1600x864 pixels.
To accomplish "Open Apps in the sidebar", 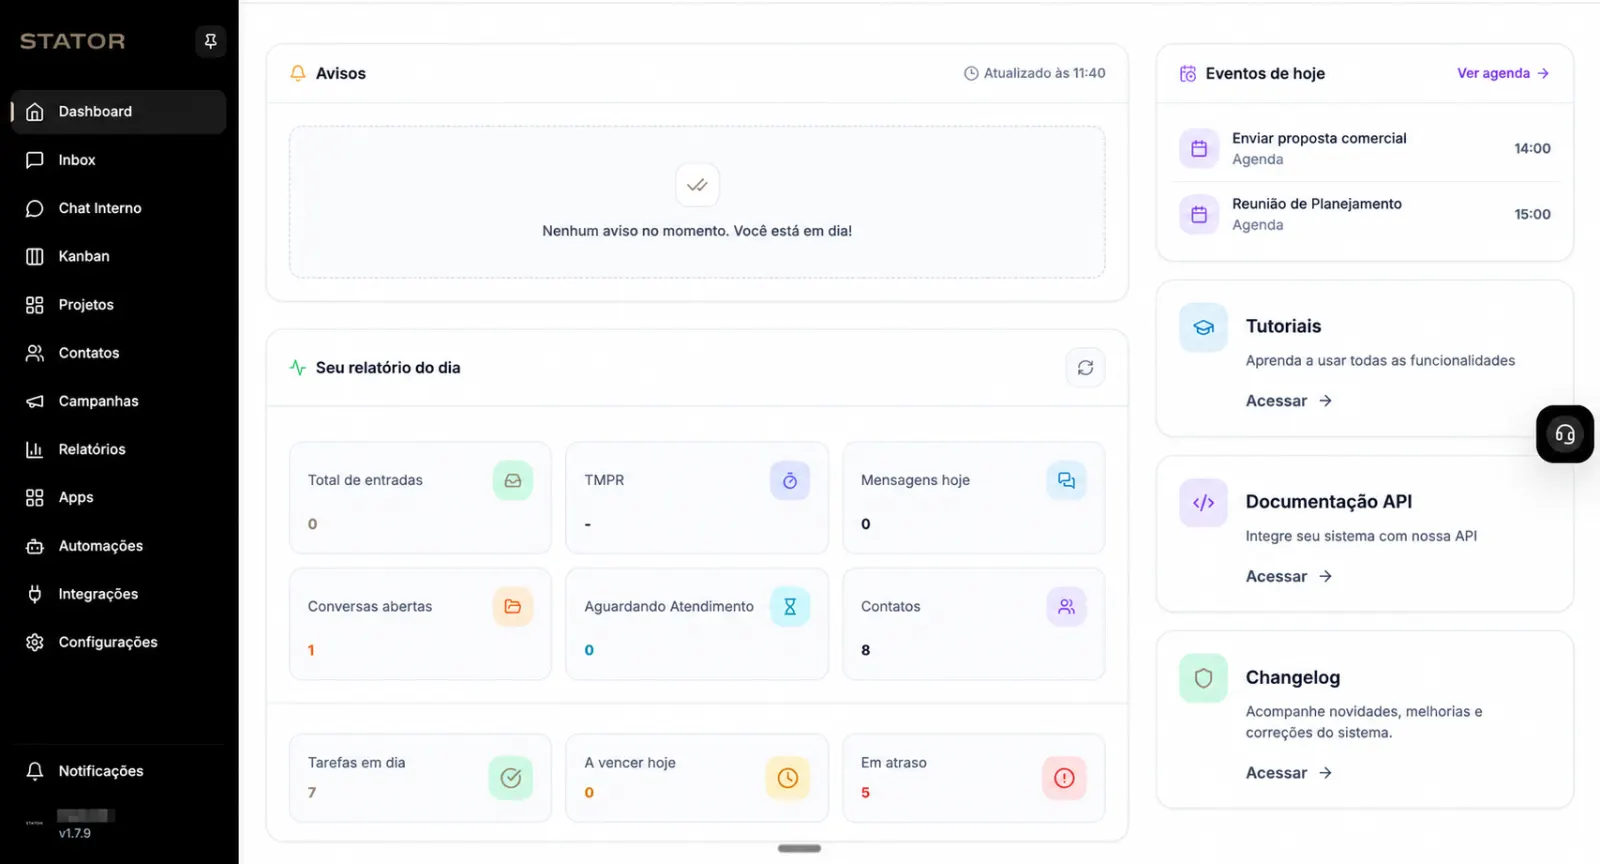I will point(119,497).
